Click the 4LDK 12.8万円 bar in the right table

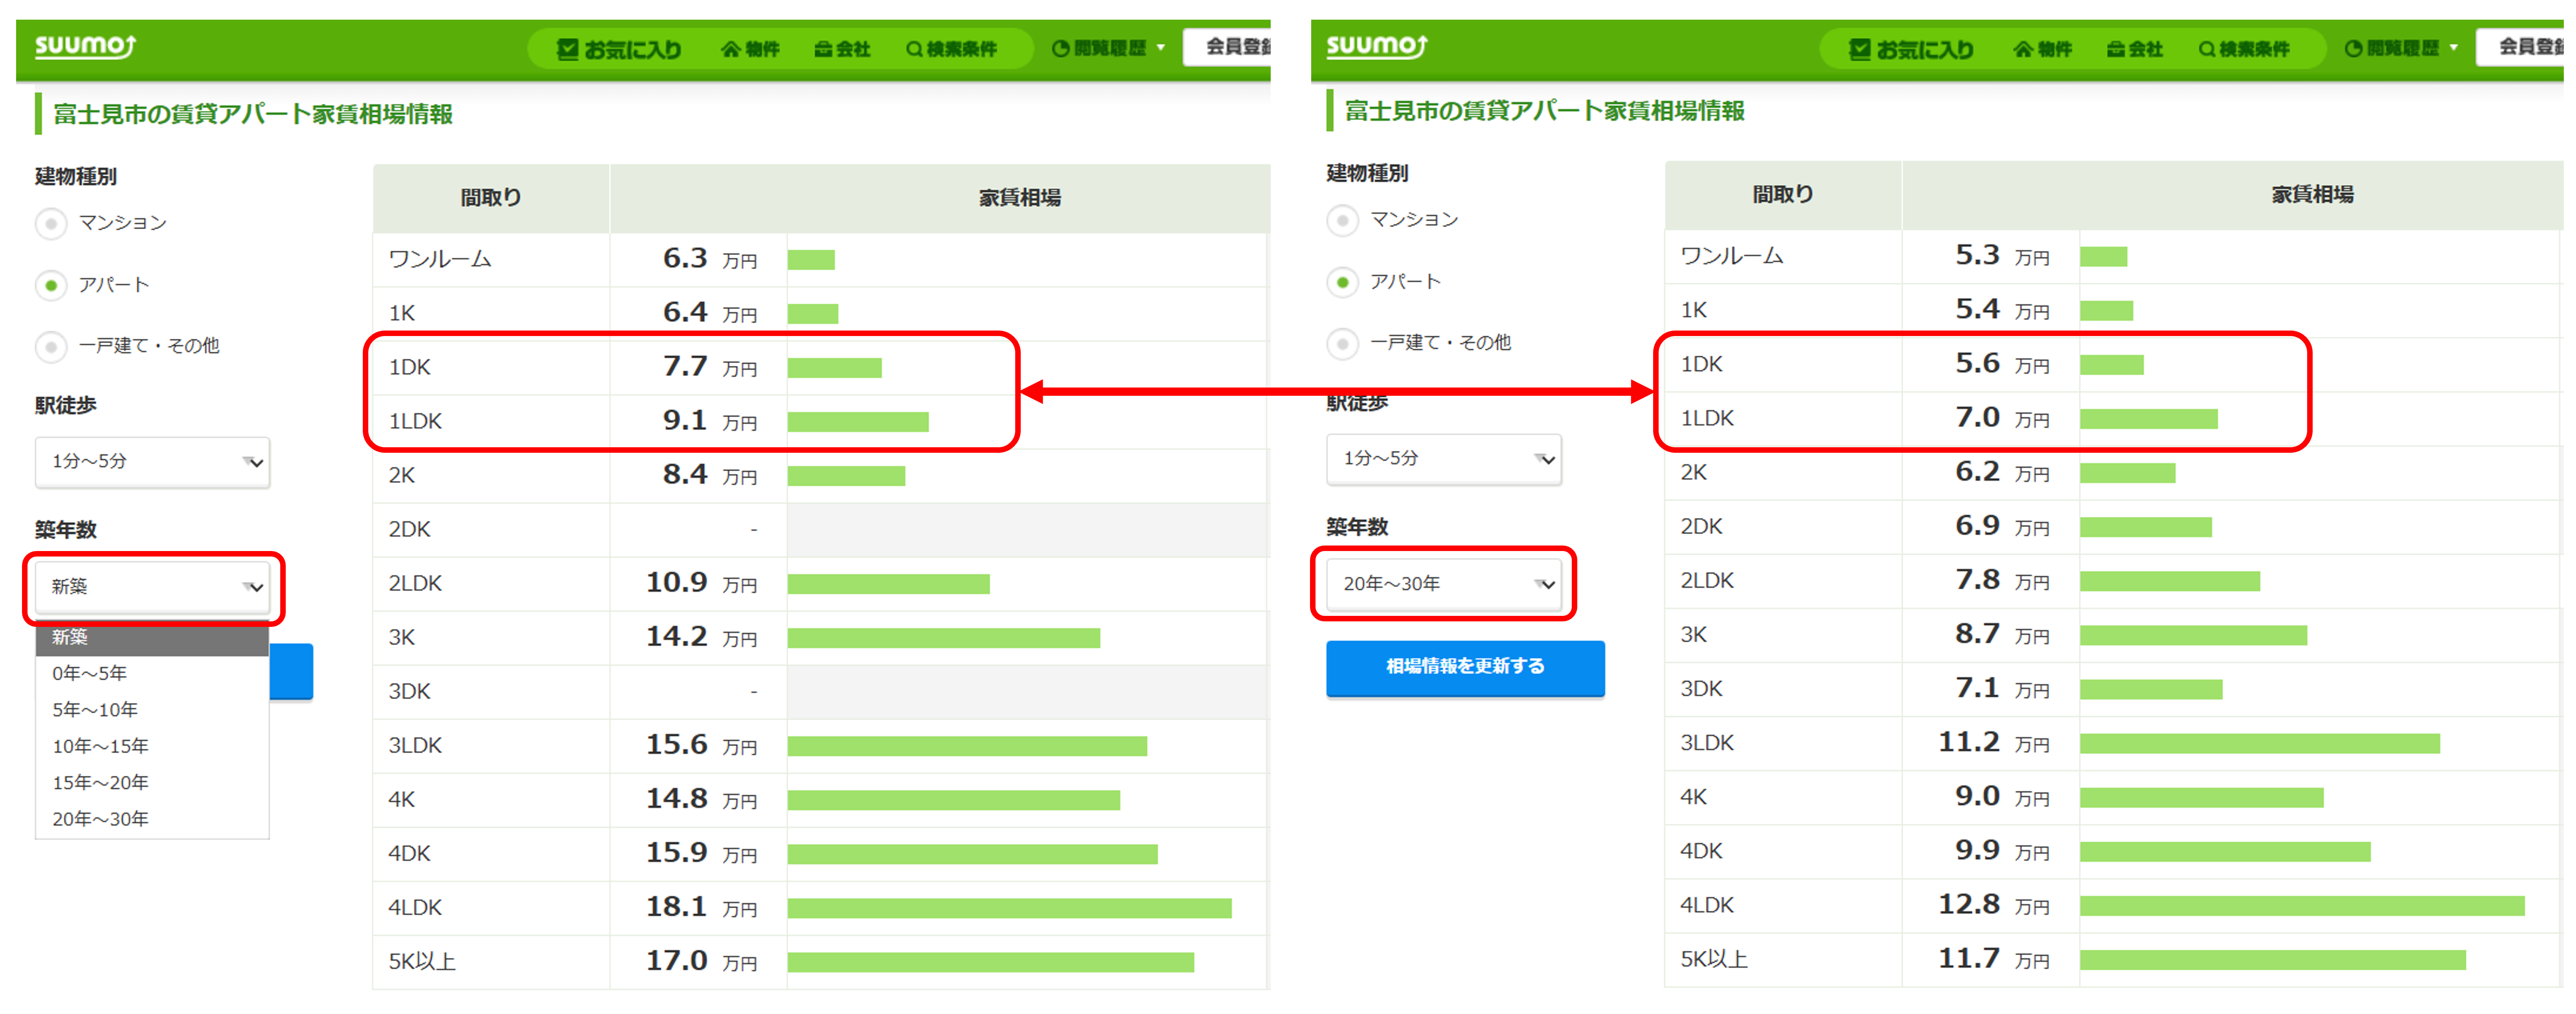(2302, 906)
